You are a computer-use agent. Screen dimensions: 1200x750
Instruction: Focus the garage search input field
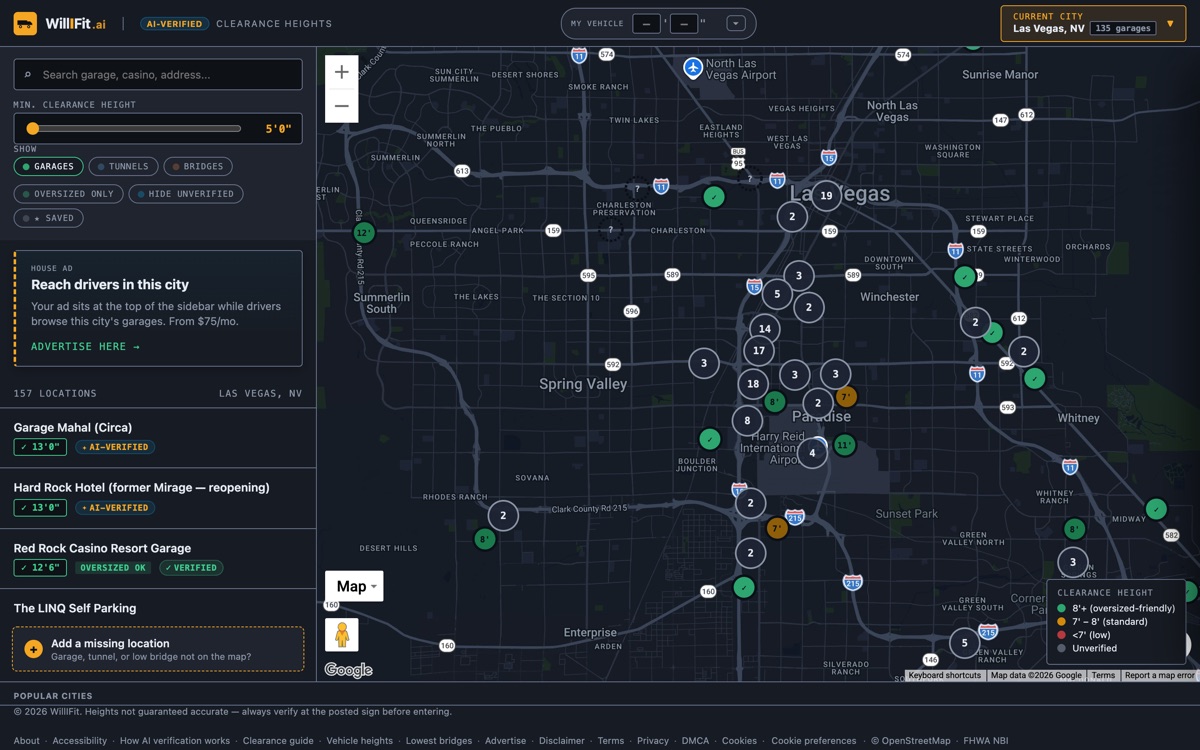(158, 75)
